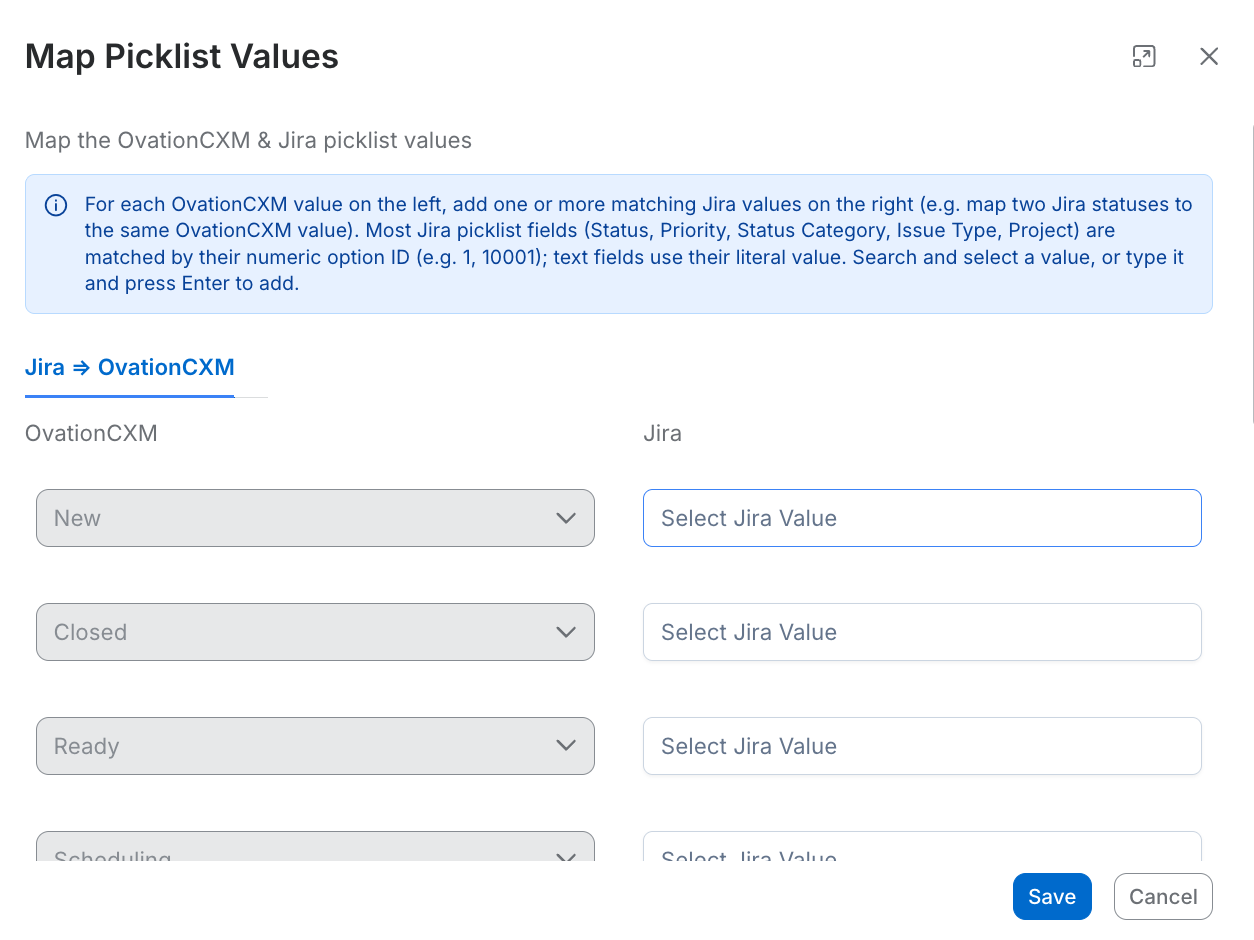Focus the Jira value field for Ready
This screenshot has height=940, width=1254.
(922, 746)
